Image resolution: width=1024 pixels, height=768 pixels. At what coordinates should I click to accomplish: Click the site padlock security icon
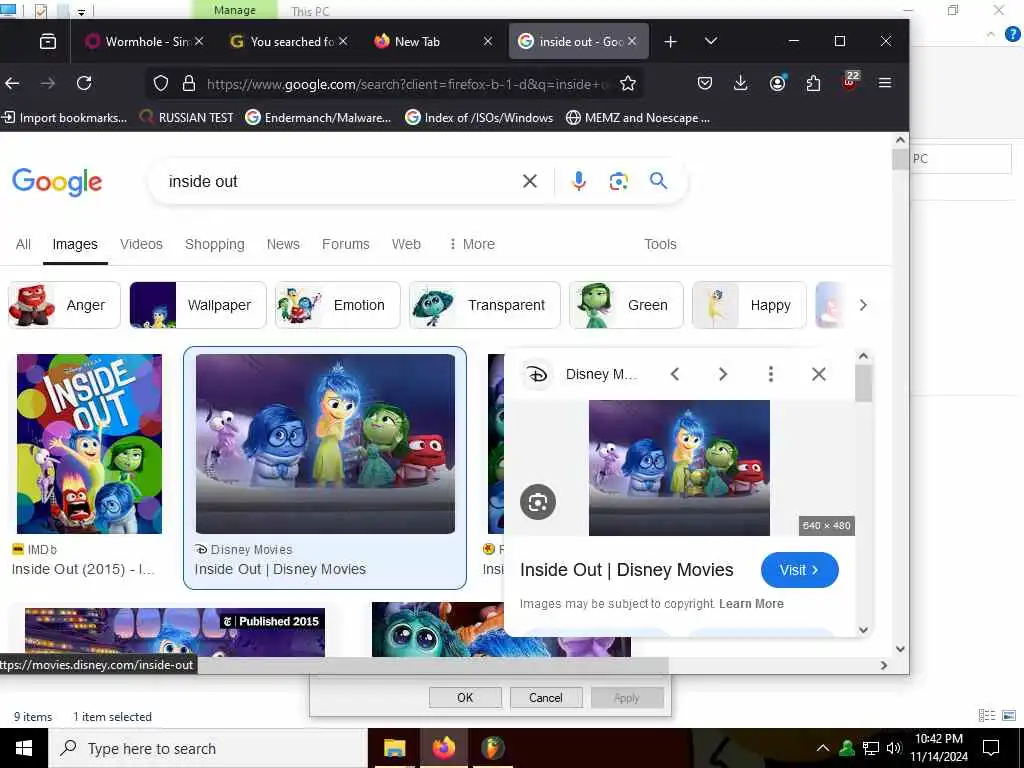[189, 84]
